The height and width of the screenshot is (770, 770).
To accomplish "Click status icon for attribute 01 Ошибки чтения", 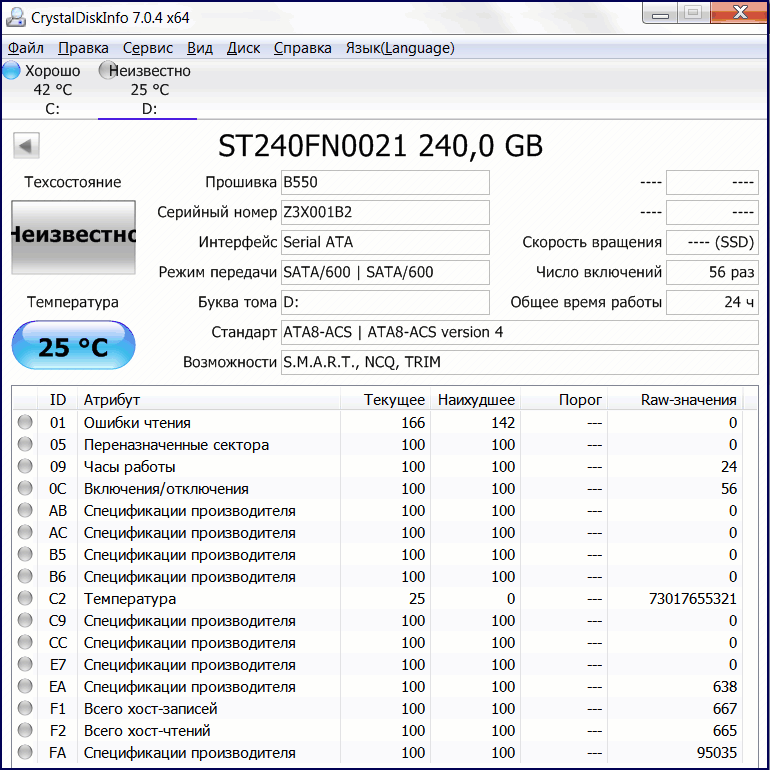I will [x=25, y=422].
